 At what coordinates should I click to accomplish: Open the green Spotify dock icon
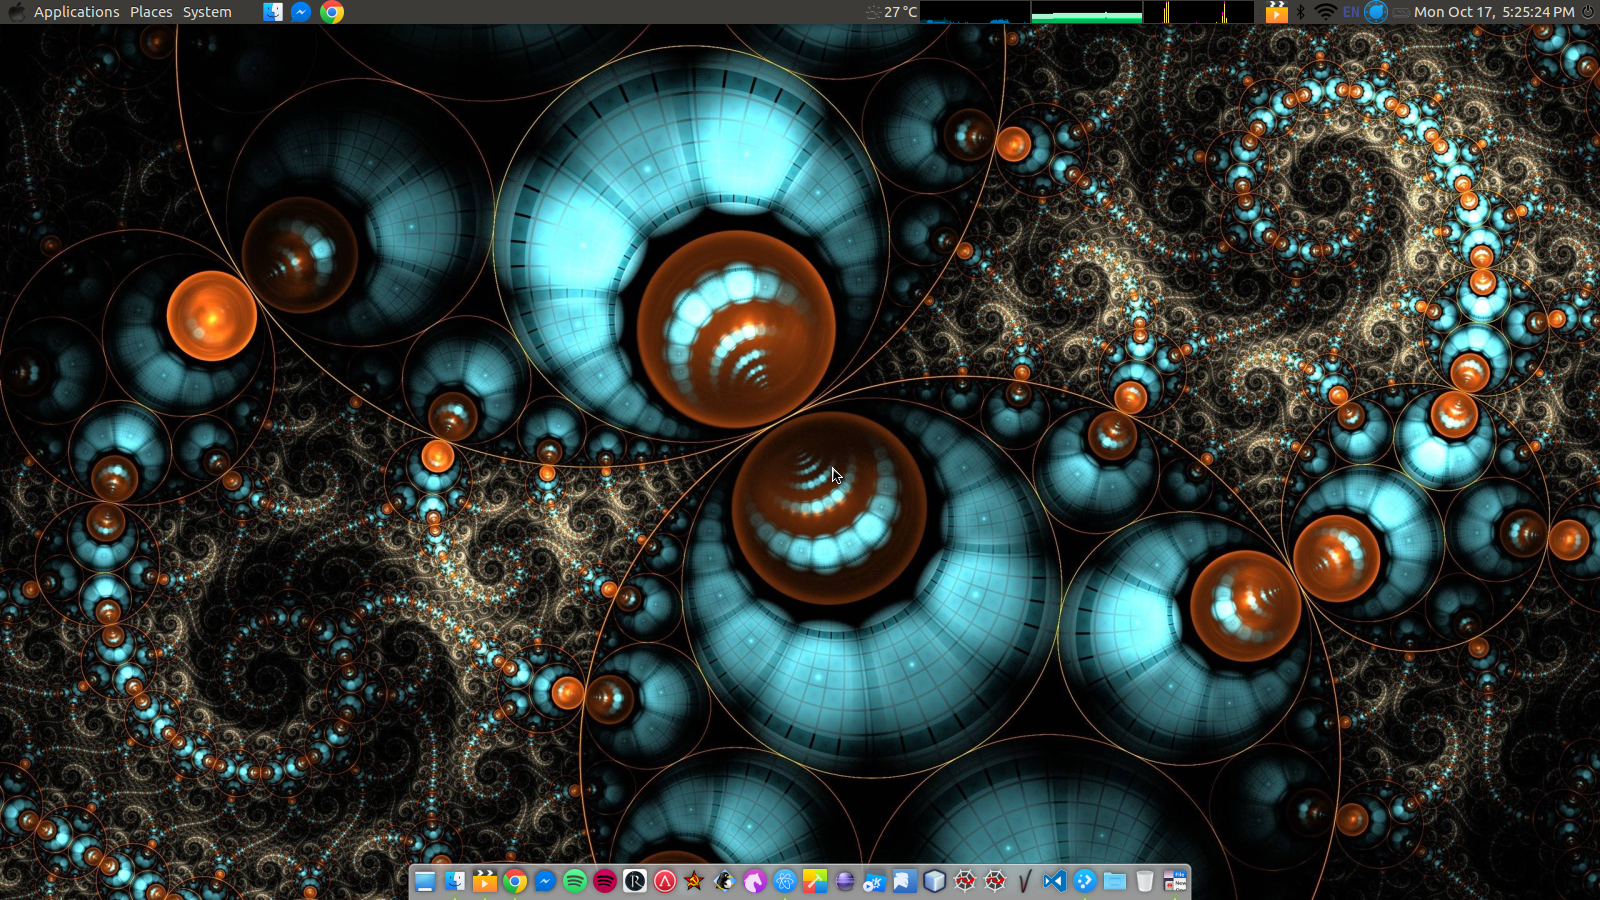pos(575,881)
